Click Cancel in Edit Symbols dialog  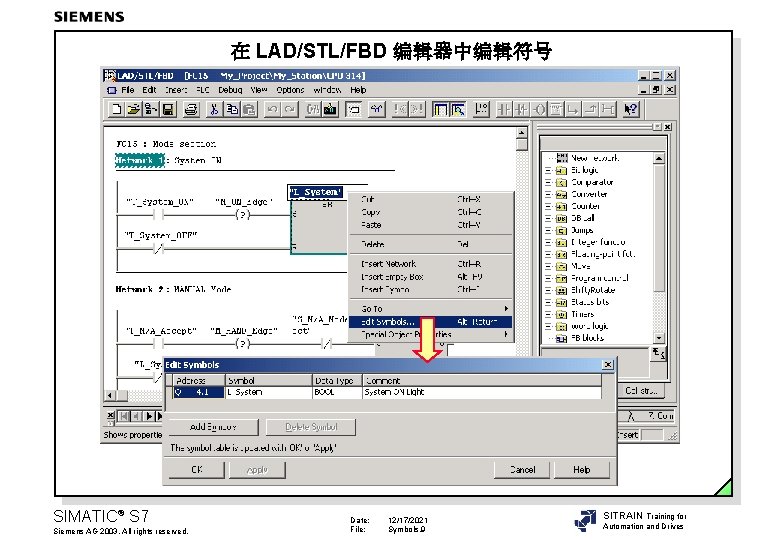pos(522,470)
